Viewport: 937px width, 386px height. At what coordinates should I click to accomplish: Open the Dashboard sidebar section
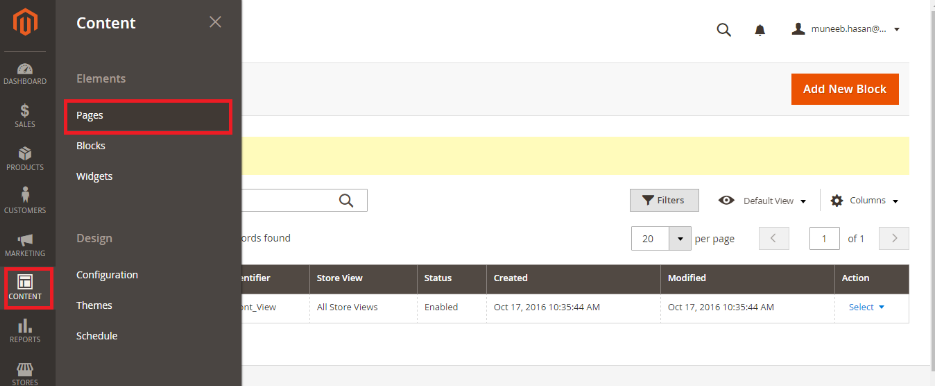click(x=25, y=73)
